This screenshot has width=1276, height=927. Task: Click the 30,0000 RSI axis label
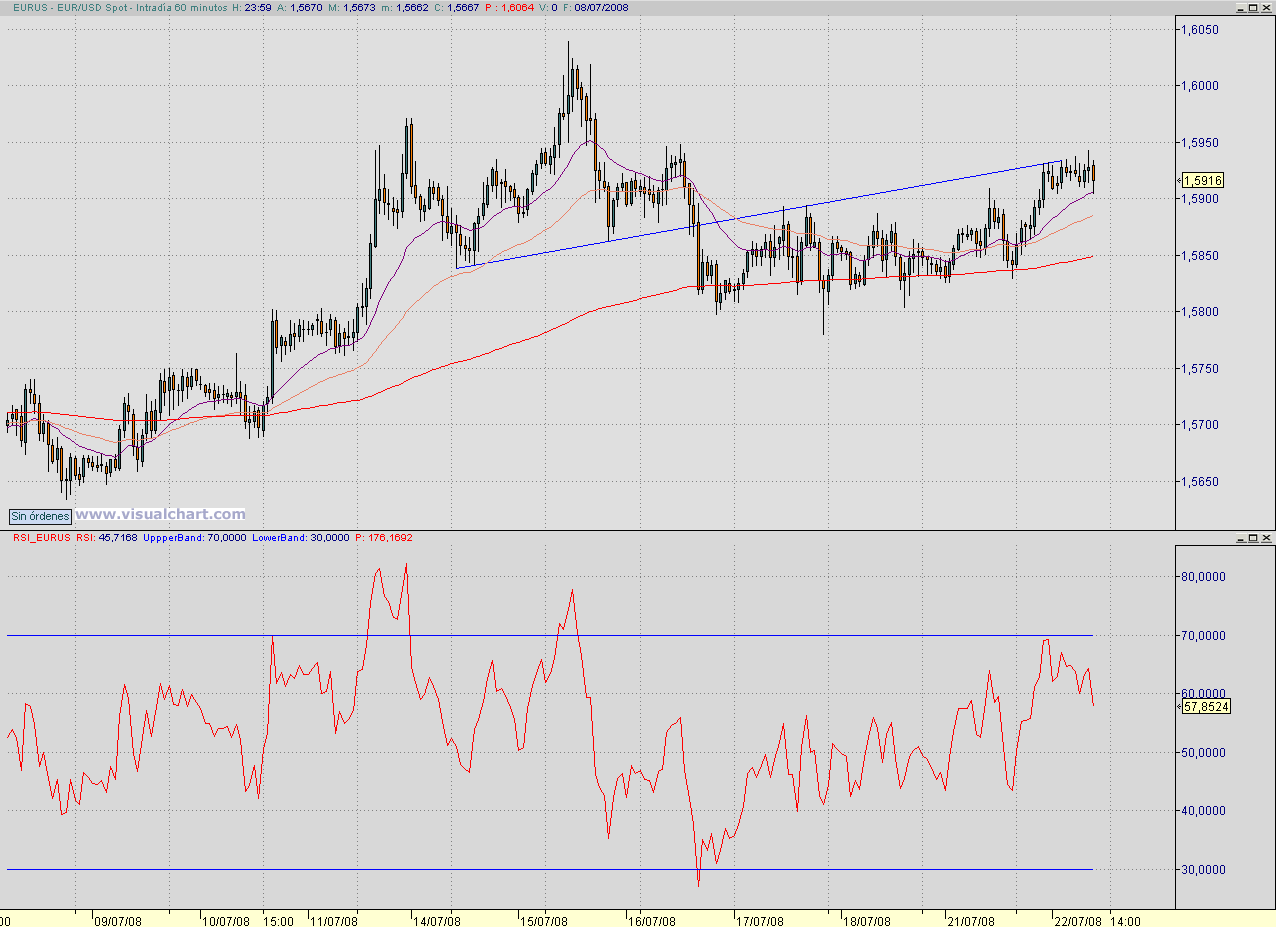(x=1204, y=870)
